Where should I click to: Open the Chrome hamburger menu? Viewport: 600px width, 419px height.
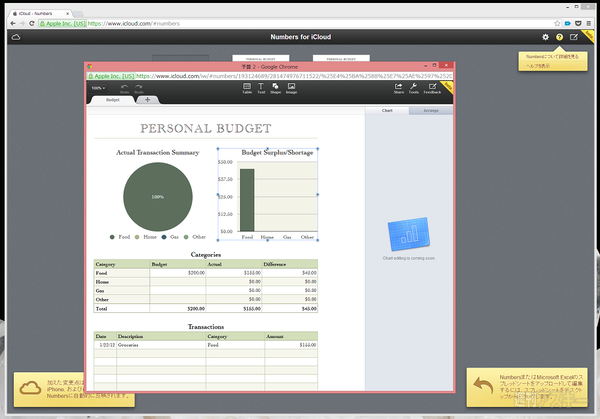[x=589, y=24]
